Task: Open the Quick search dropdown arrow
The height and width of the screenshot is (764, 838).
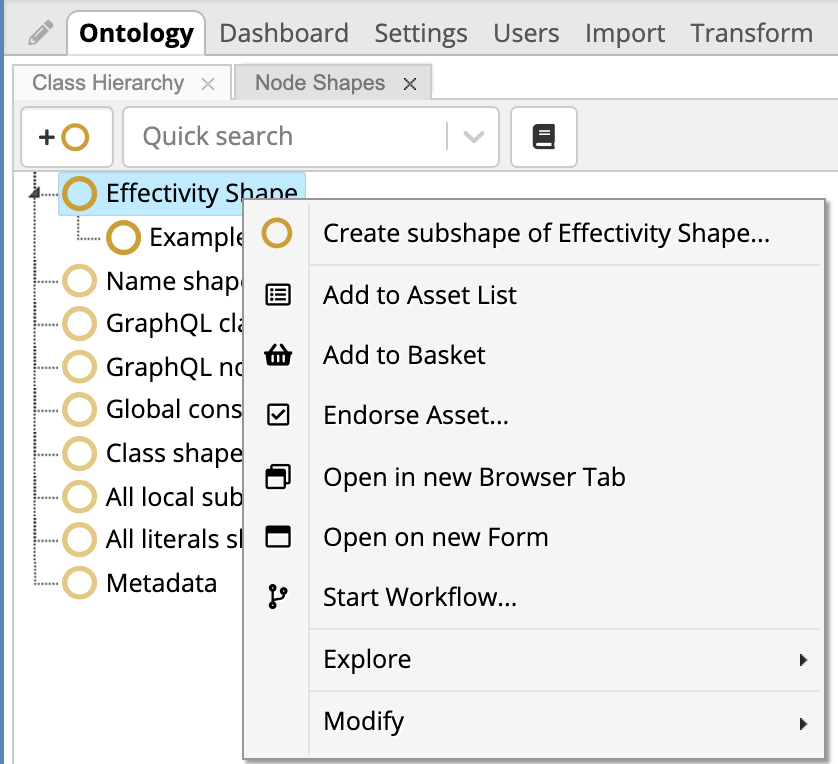Action: tap(474, 137)
